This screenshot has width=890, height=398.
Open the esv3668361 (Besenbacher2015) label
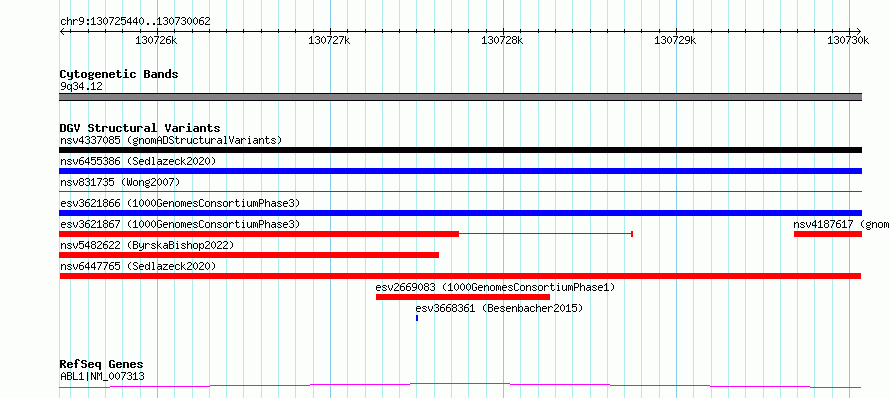pyautogui.click(x=499, y=308)
